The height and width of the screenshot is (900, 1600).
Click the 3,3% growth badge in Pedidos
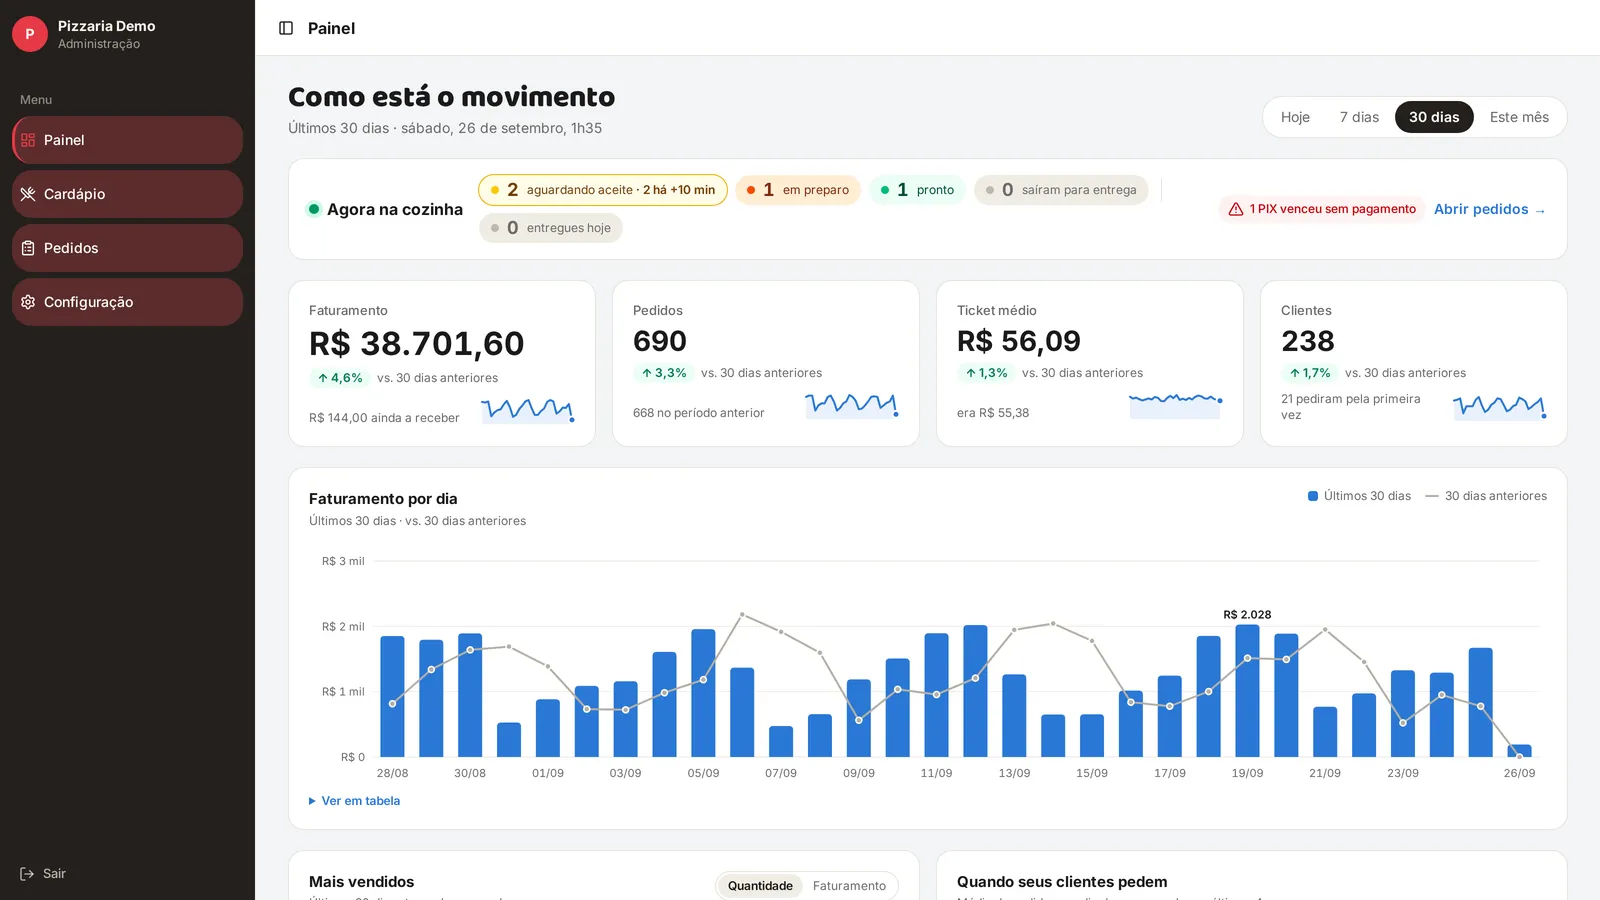point(663,373)
